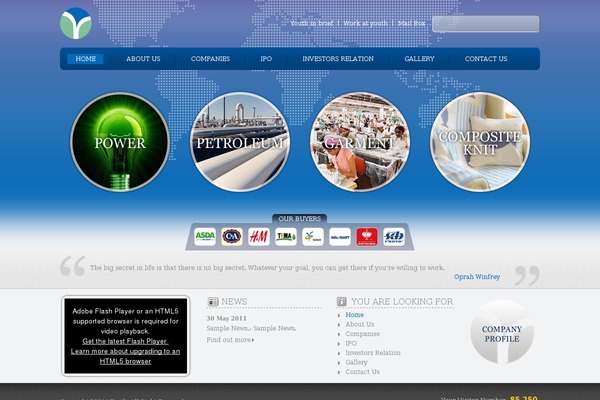Screen dimensions: 600x400
Task: Open the COMPANIES menu item
Action: 210,59
